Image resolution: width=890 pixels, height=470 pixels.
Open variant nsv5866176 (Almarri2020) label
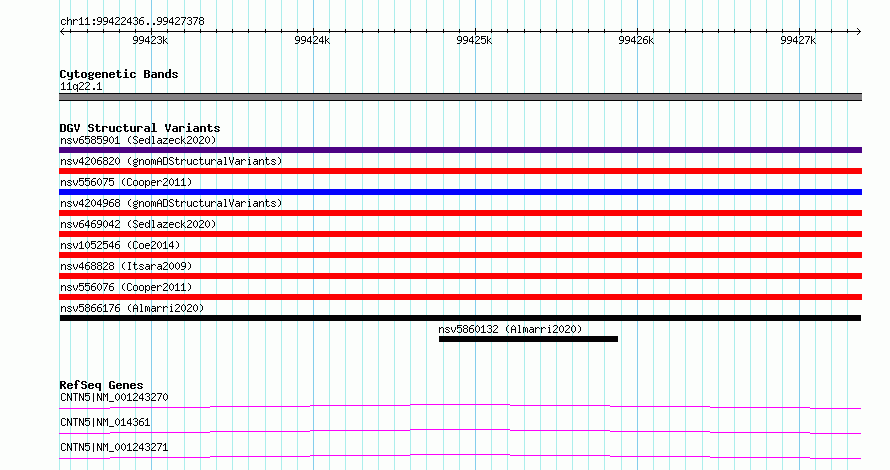[132, 308]
